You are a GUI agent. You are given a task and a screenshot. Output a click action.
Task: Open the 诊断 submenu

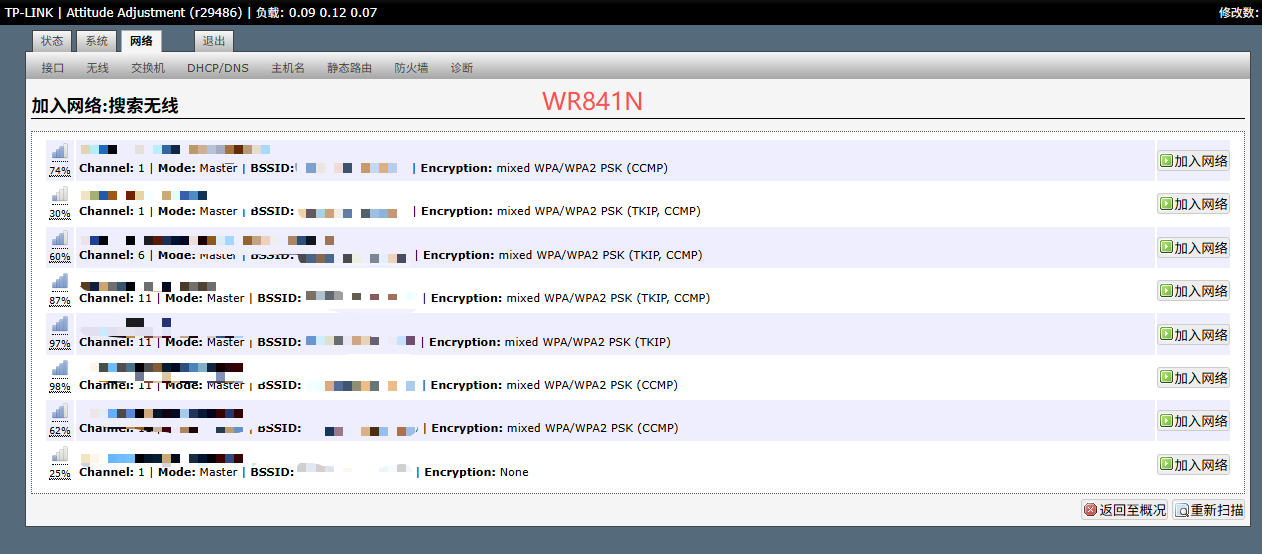pyautogui.click(x=462, y=68)
